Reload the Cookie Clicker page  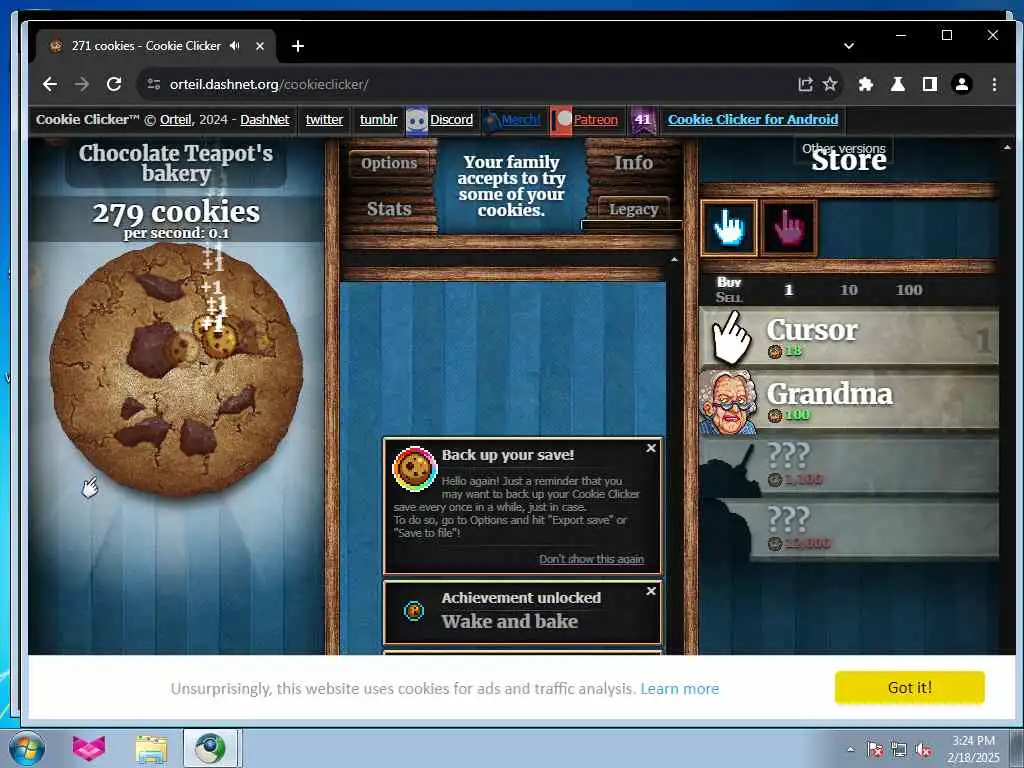pyautogui.click(x=114, y=84)
